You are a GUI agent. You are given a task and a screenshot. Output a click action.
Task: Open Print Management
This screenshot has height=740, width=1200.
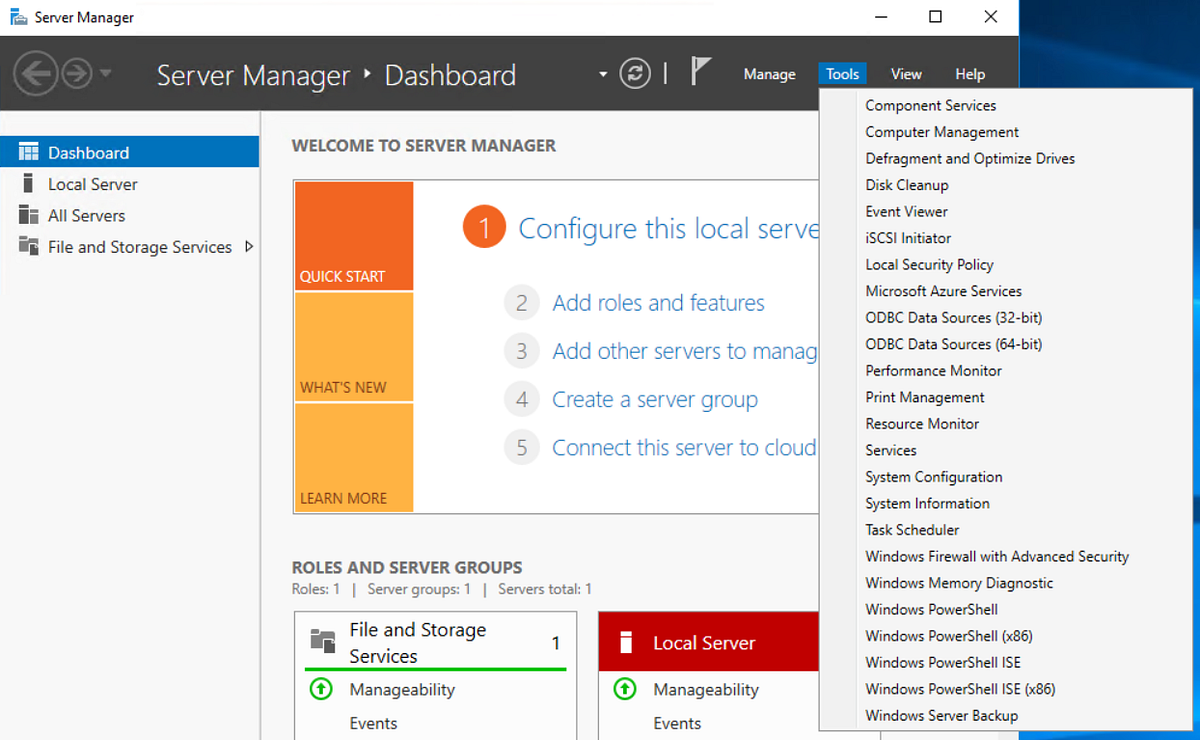pos(925,397)
